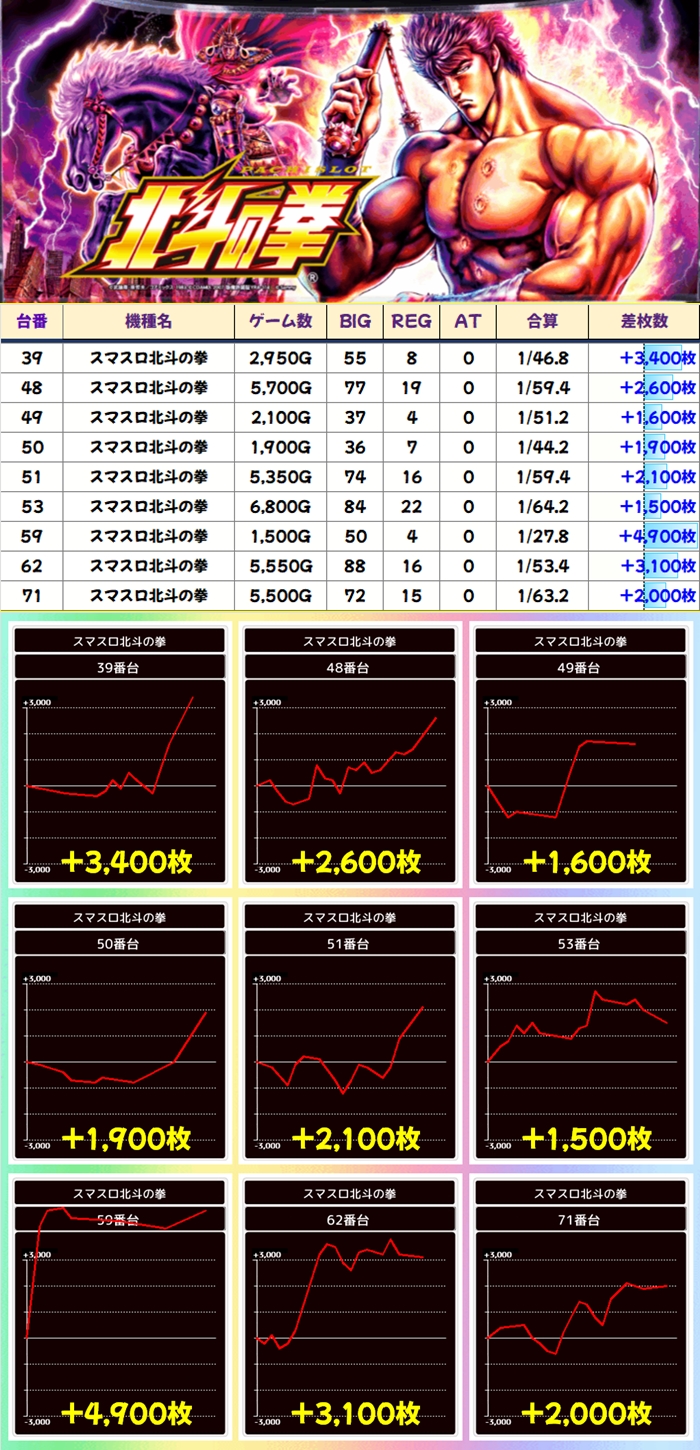Click the 71番台 graph title label
700x1450 pixels.
(580, 1220)
